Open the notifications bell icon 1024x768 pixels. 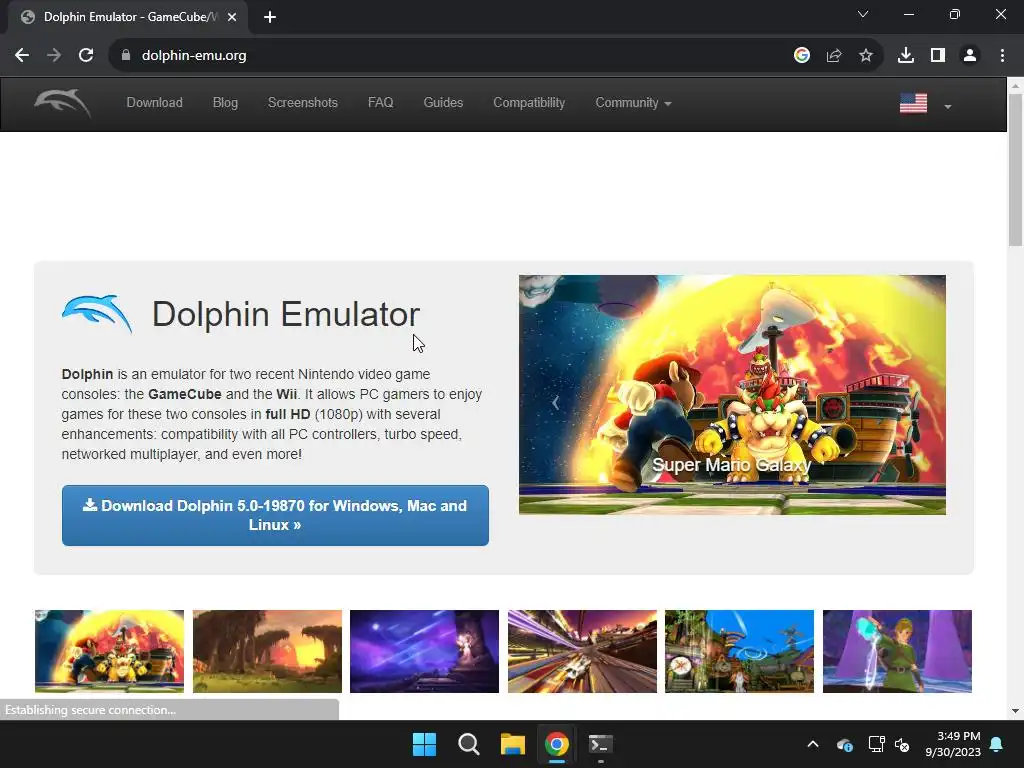pos(997,744)
